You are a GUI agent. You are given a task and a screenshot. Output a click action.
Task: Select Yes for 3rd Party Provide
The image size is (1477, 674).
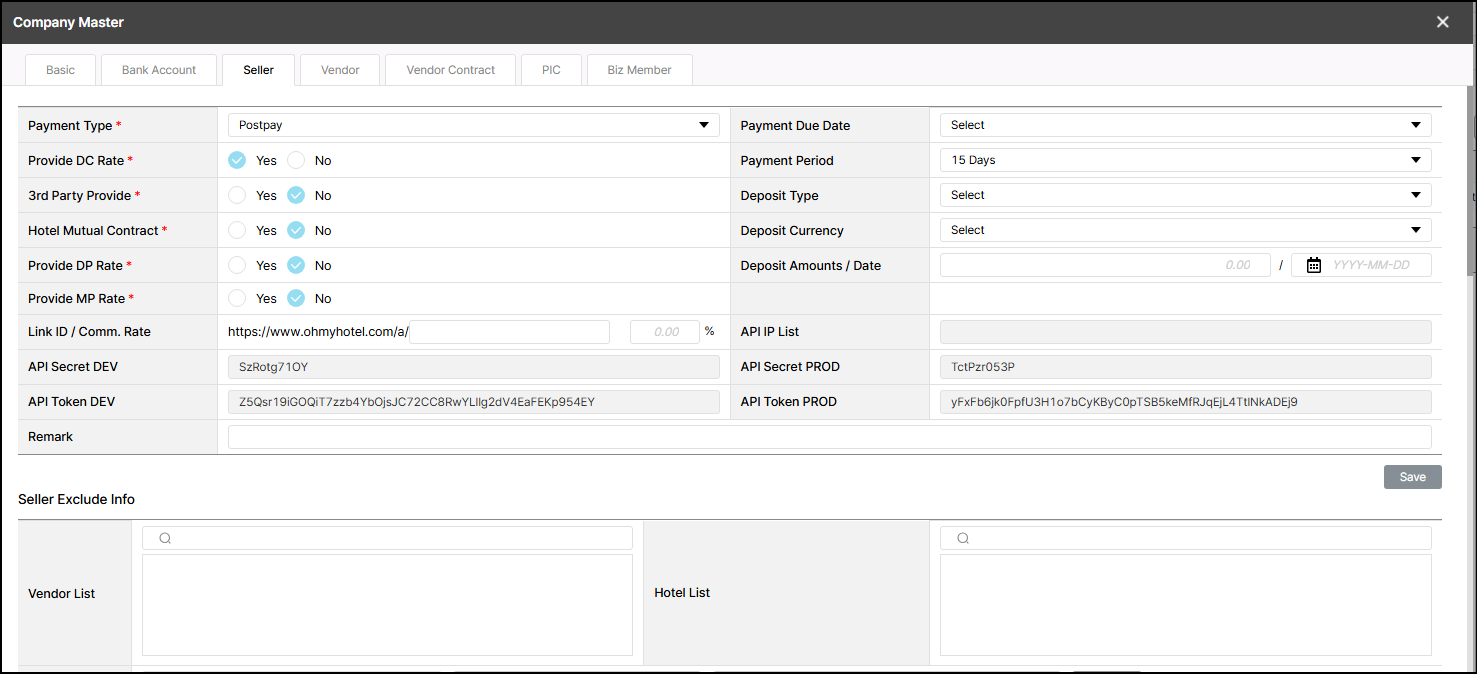[x=237, y=195]
